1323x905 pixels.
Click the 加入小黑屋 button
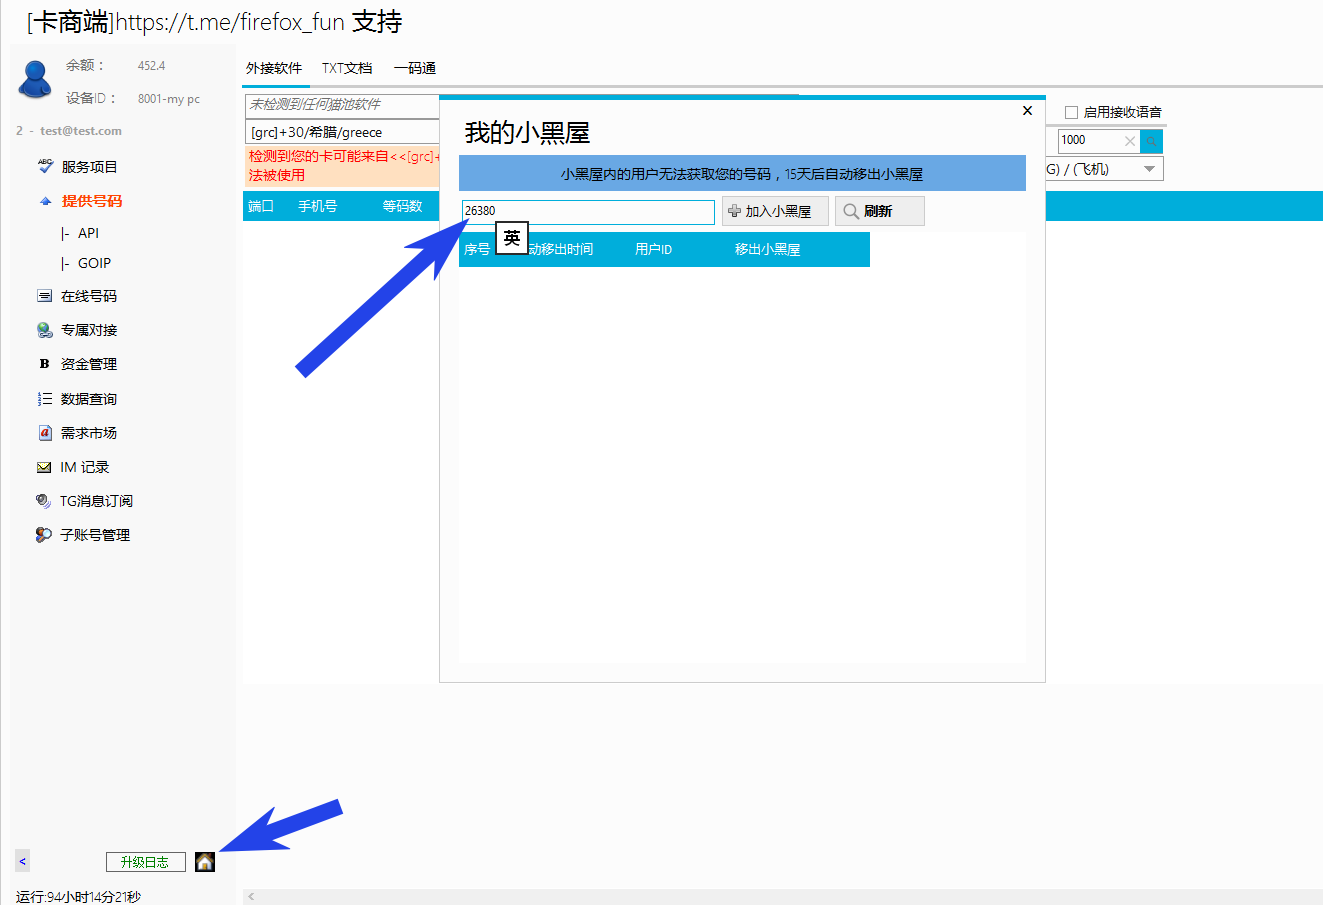point(775,211)
